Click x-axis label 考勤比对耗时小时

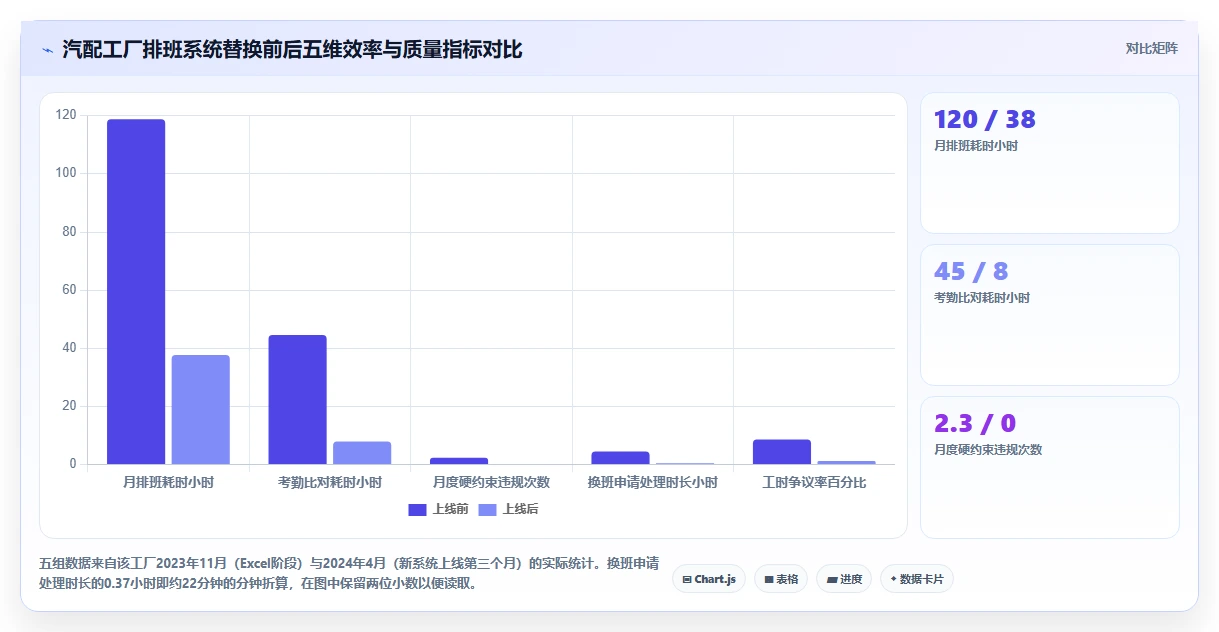pyautogui.click(x=330, y=482)
